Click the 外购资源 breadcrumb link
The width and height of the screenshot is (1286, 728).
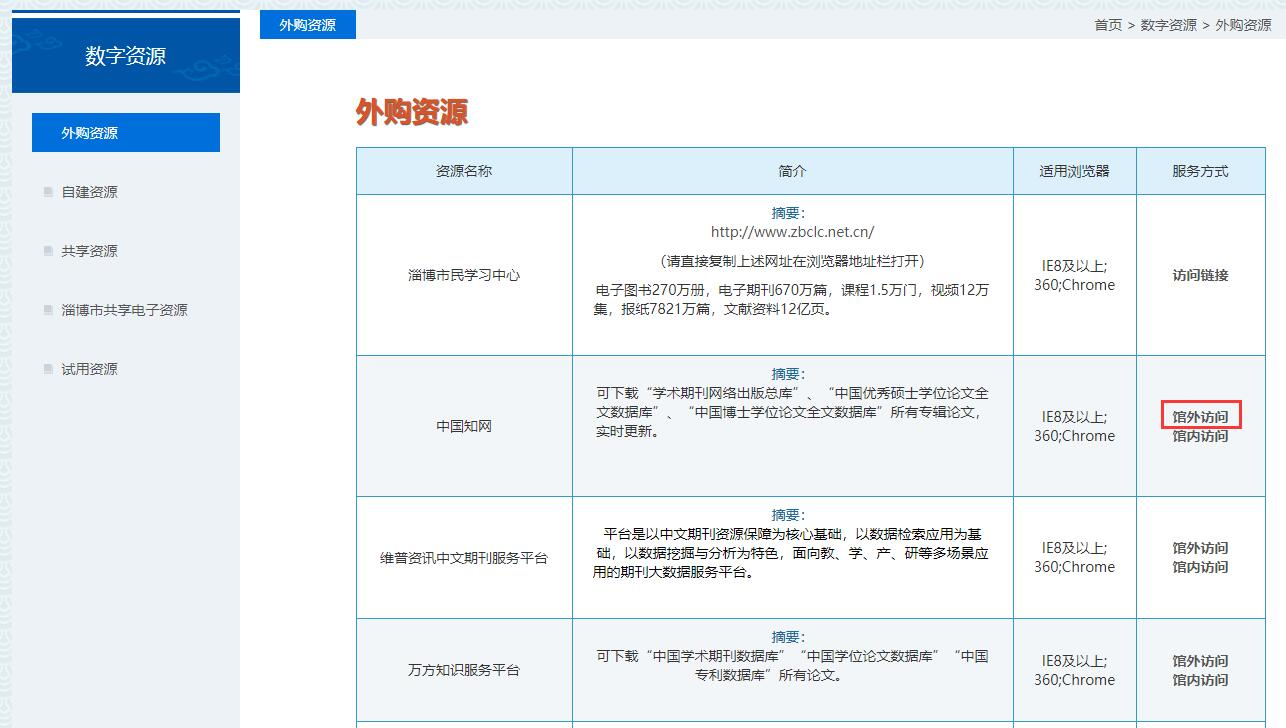[1243, 25]
